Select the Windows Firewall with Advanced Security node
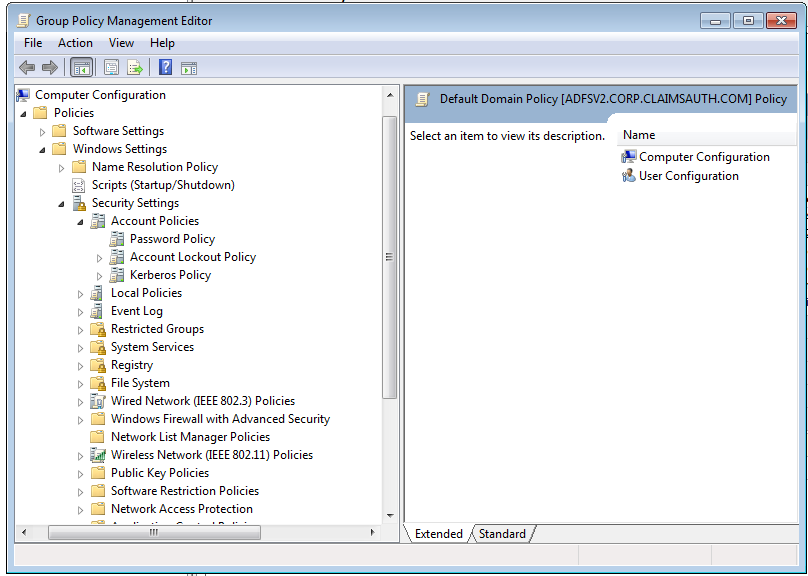The height and width of the screenshot is (576, 808). coord(222,419)
